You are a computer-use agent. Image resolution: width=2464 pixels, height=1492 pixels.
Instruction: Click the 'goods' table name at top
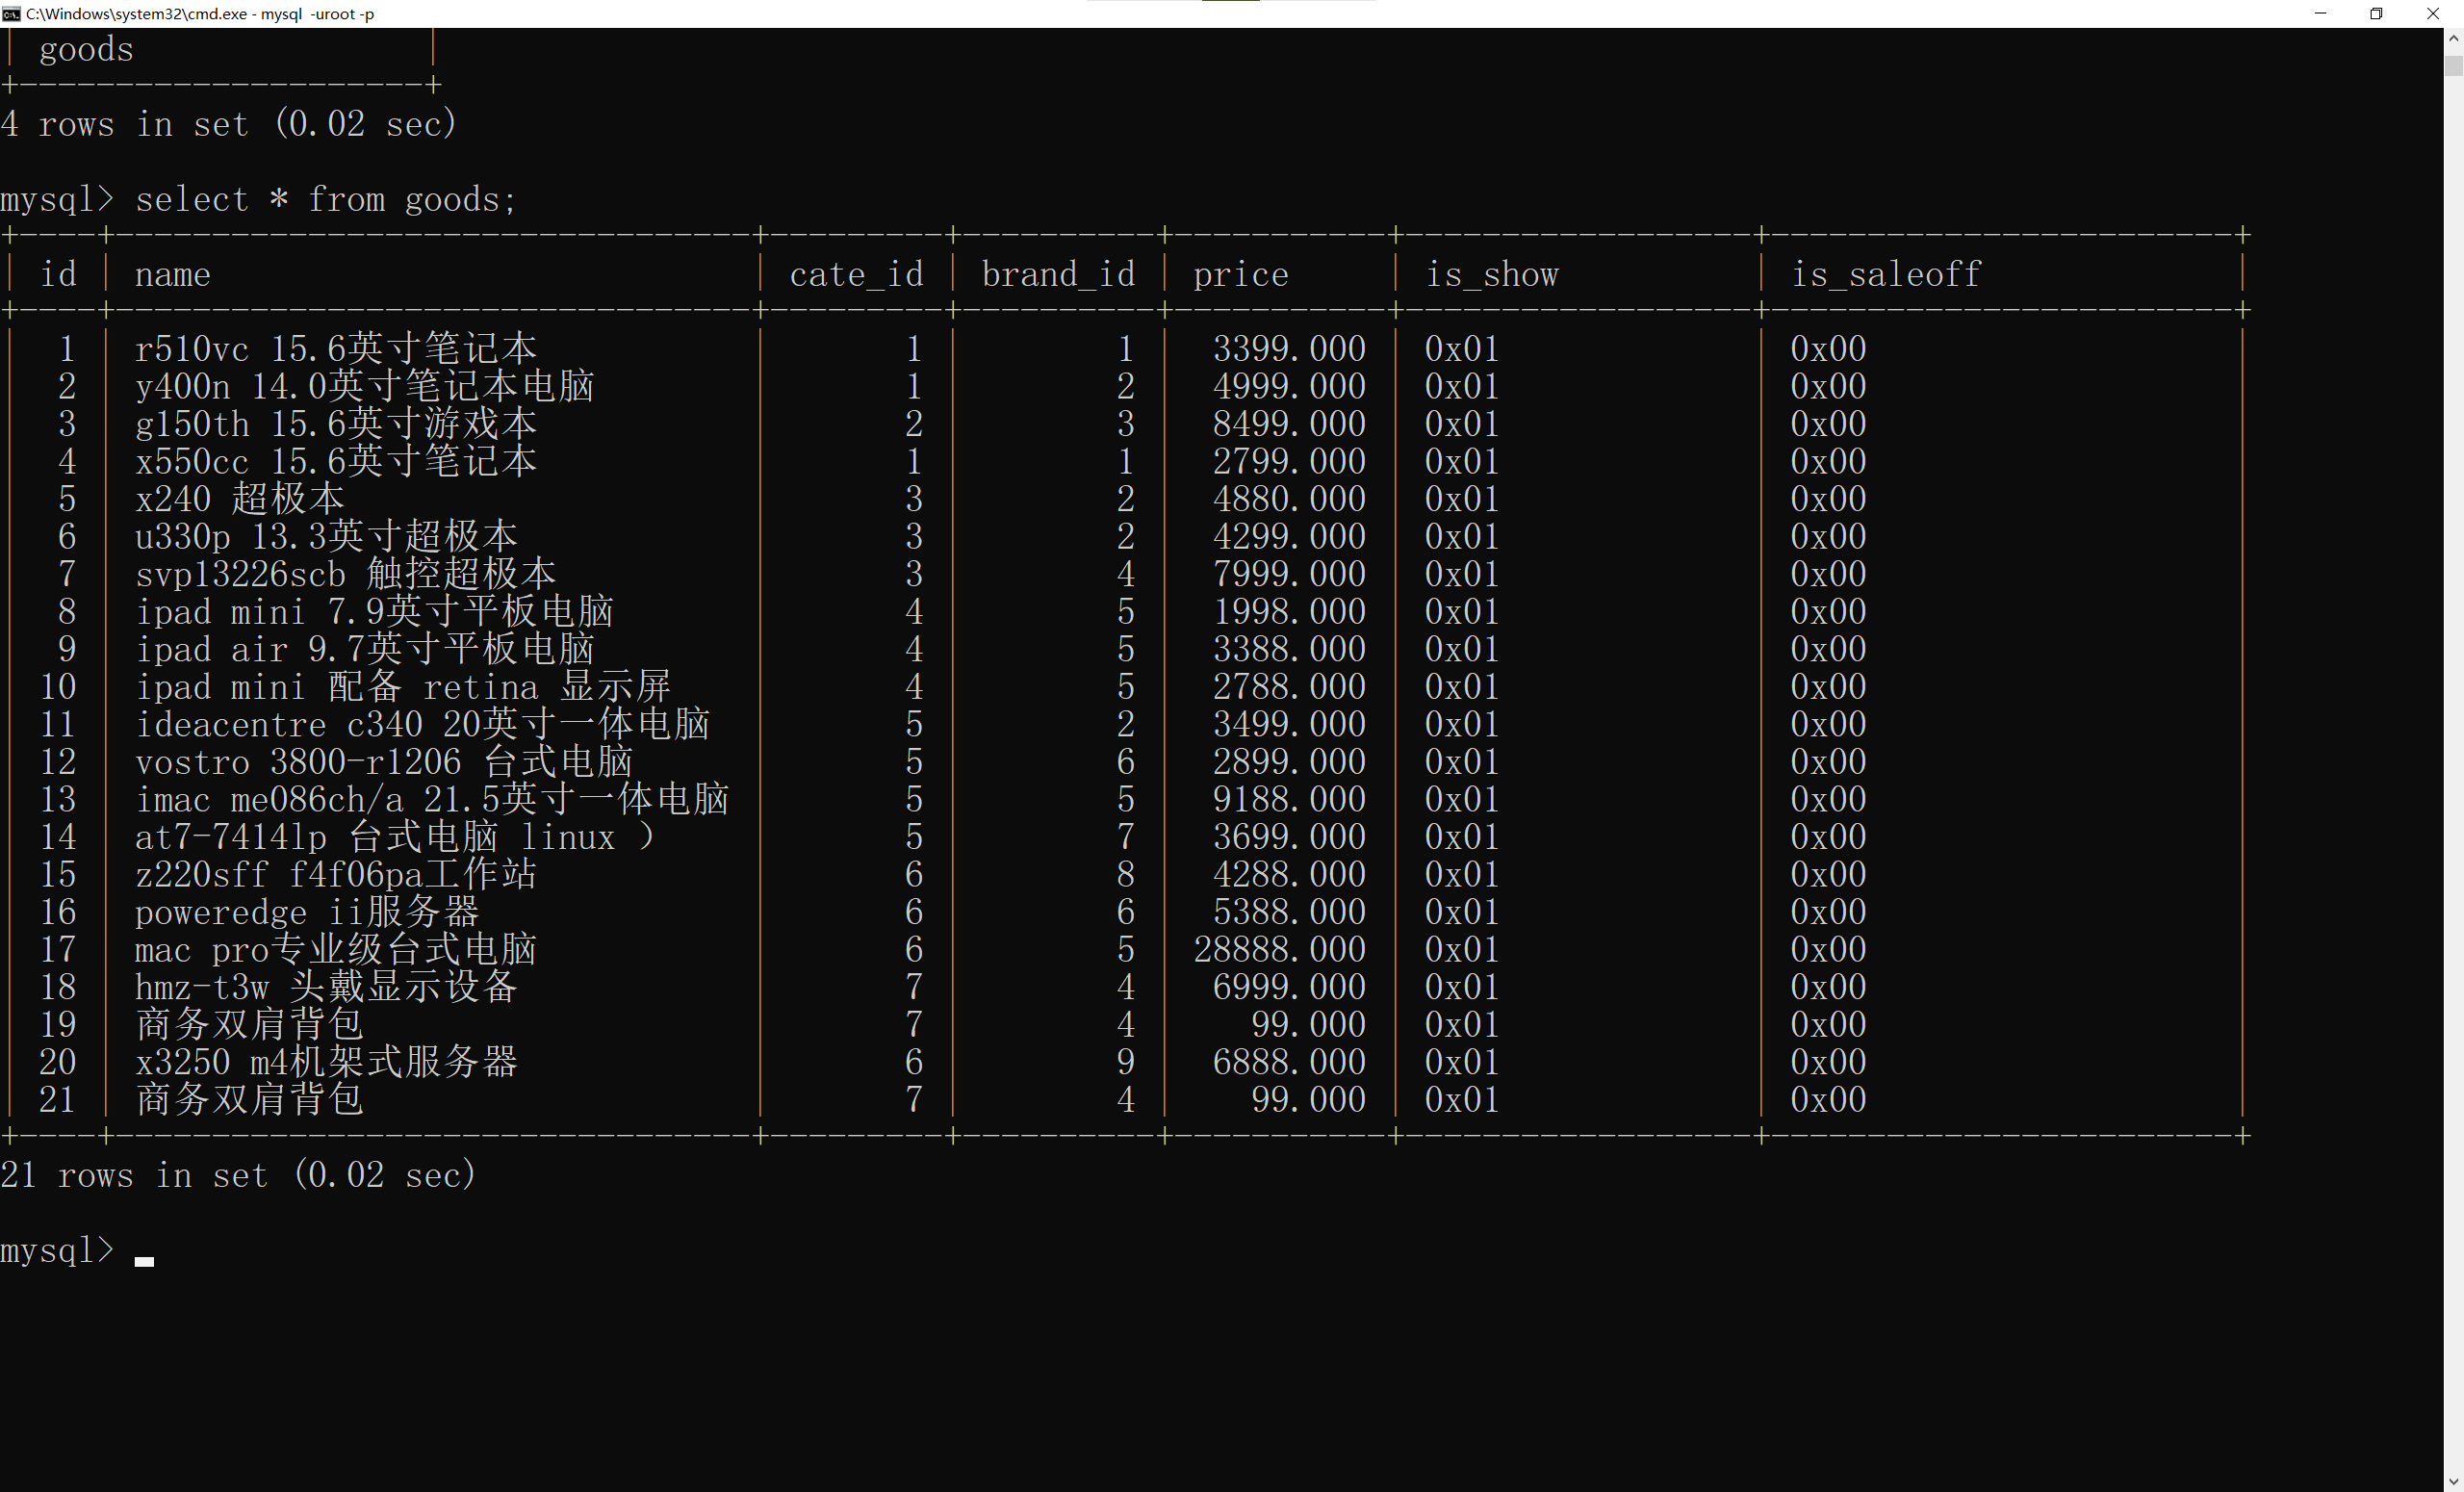click(x=86, y=49)
